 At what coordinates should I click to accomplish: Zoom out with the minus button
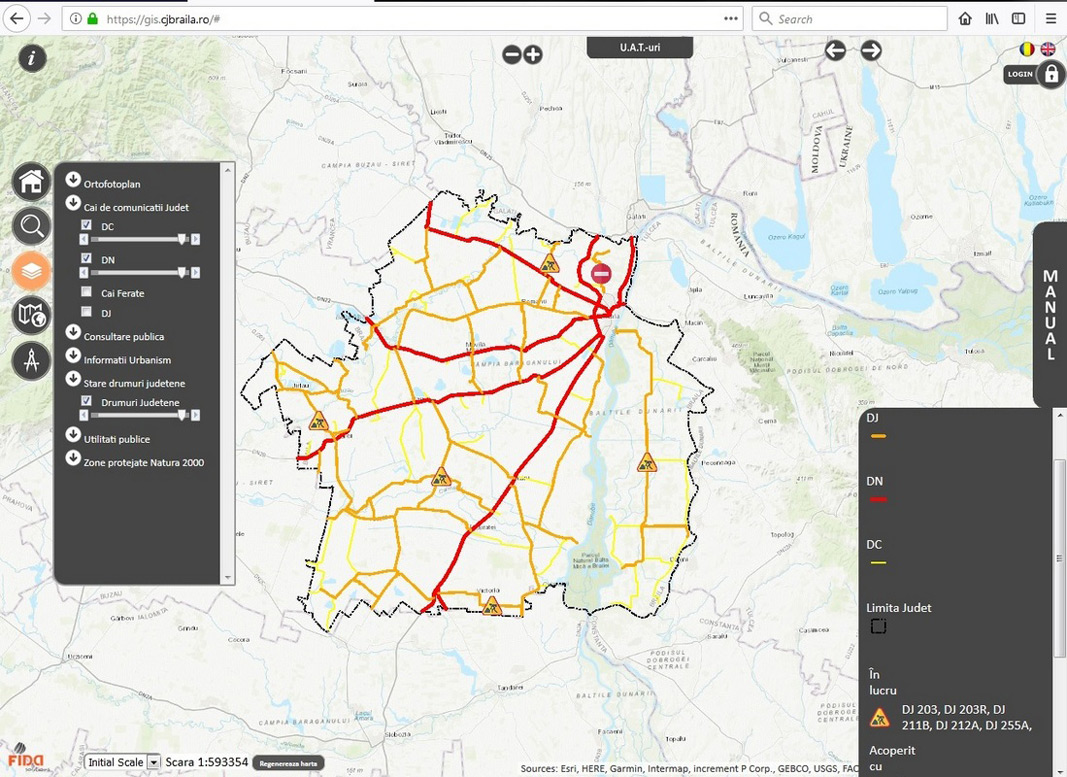click(512, 55)
